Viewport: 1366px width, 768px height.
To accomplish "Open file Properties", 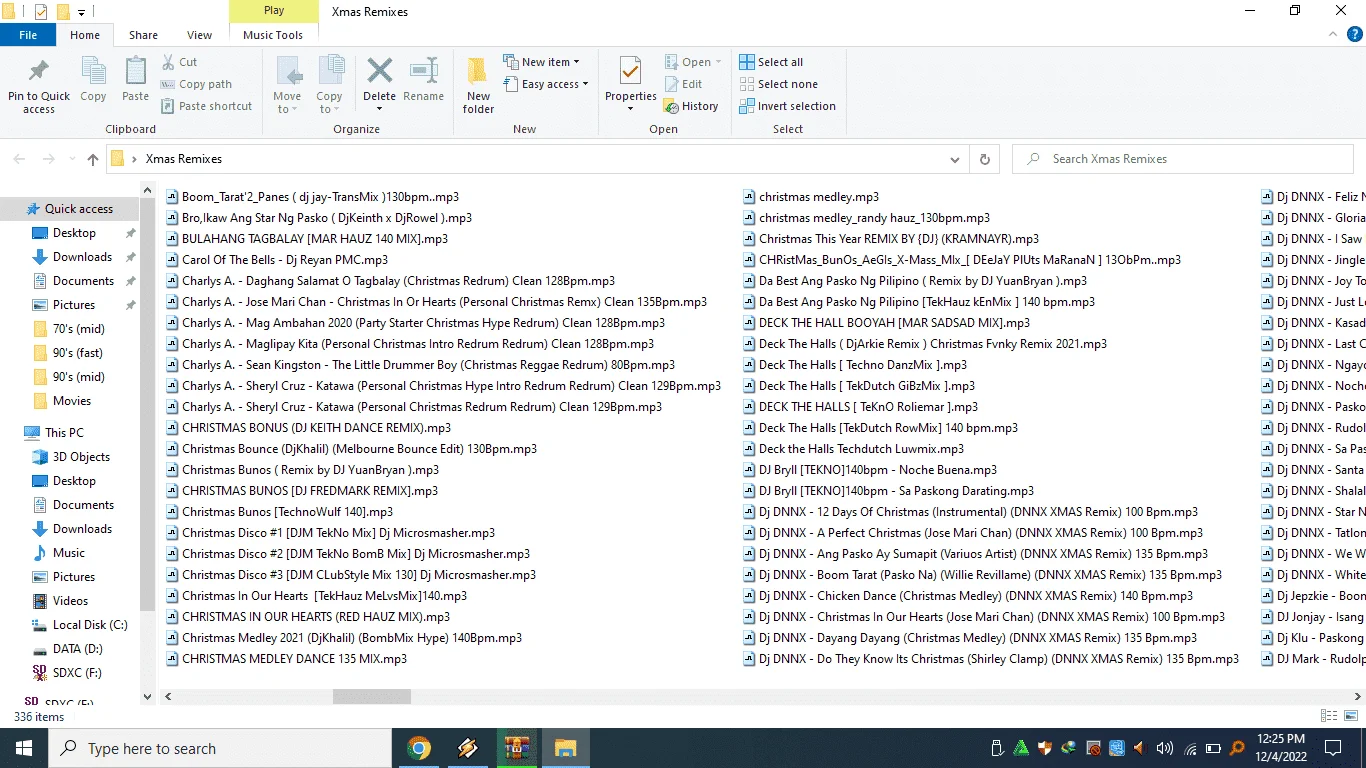I will (630, 85).
